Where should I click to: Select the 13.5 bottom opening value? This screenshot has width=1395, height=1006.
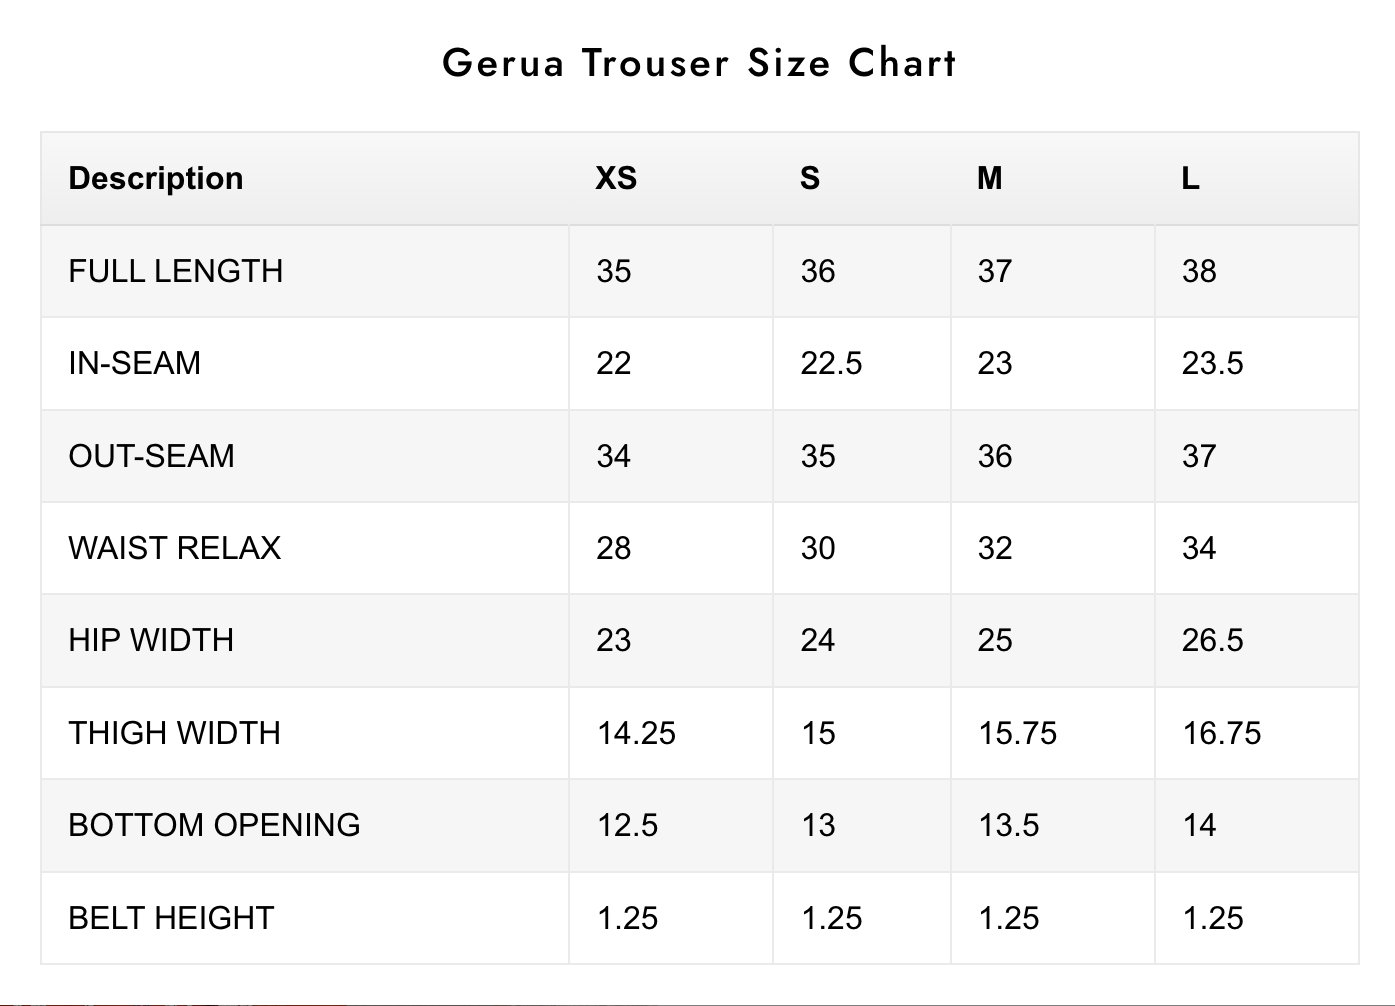click(x=1008, y=825)
